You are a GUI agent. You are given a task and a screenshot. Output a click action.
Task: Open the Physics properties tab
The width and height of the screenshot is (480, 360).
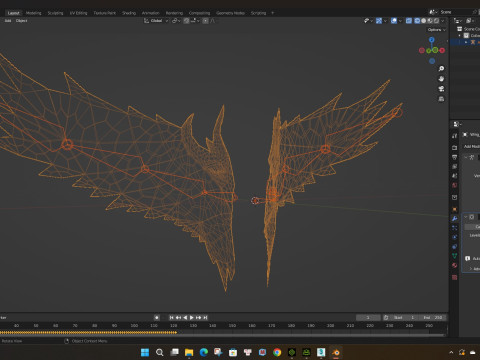454,237
